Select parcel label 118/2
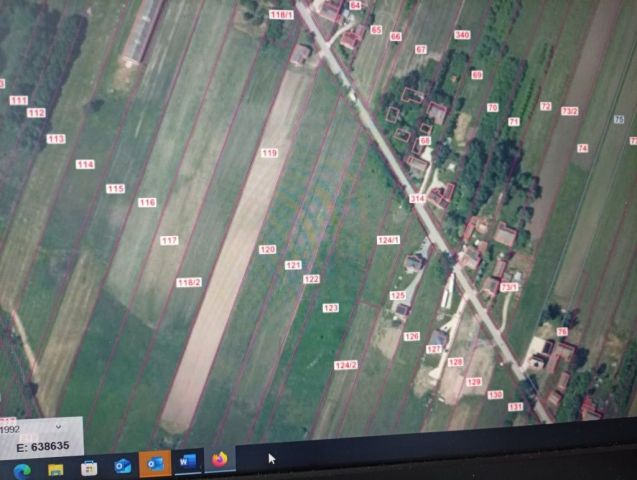 189,282
